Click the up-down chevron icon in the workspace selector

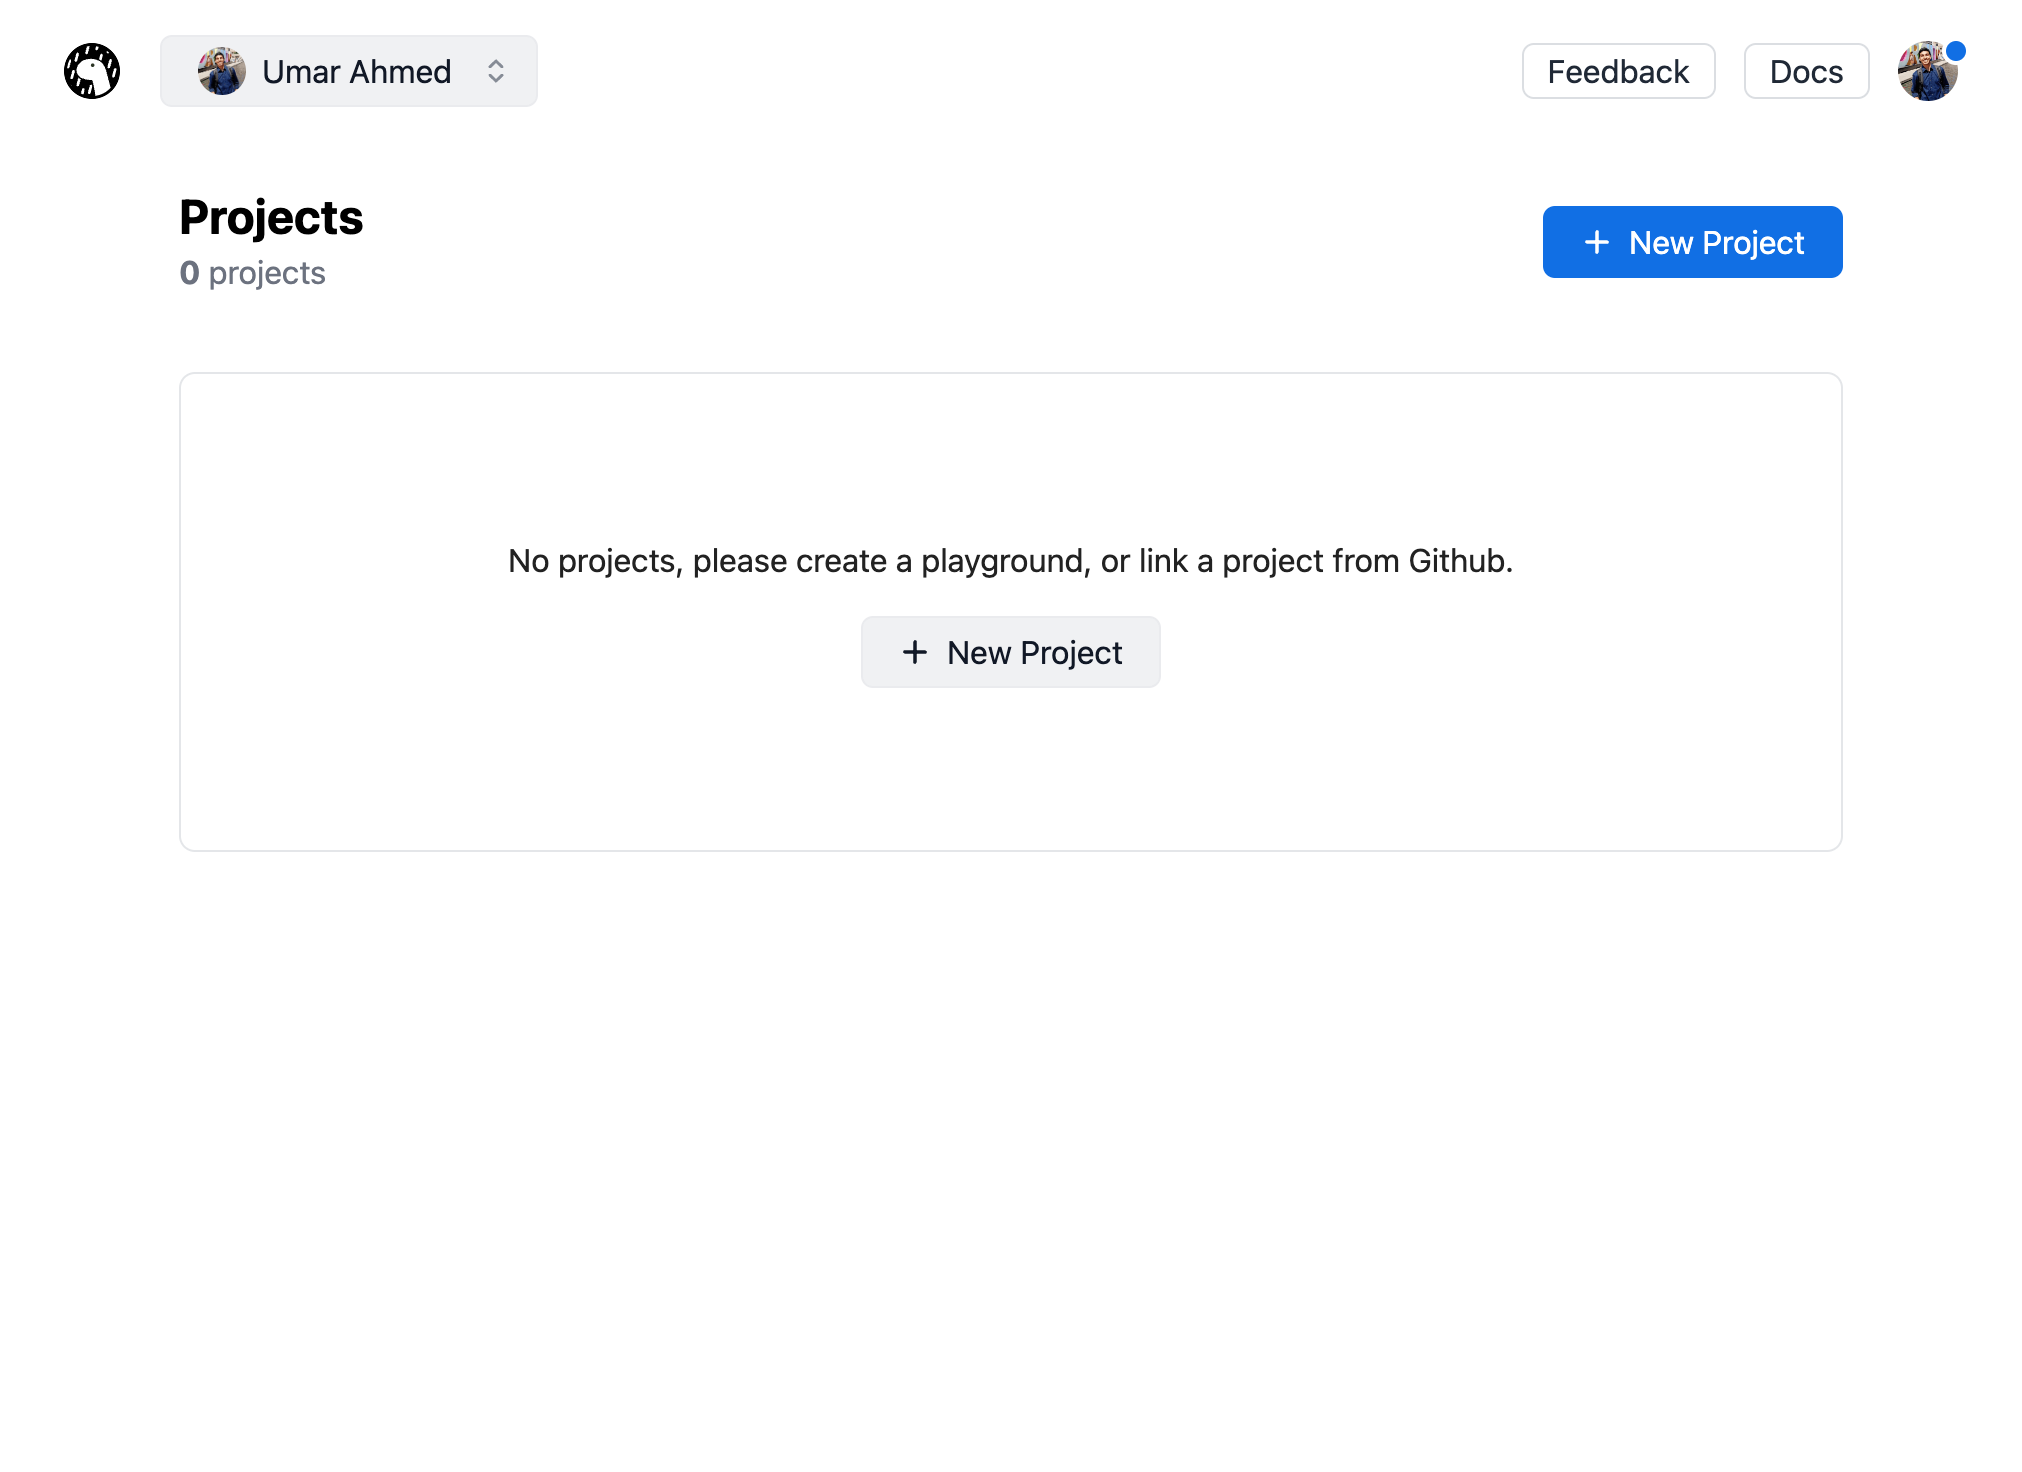tap(497, 70)
